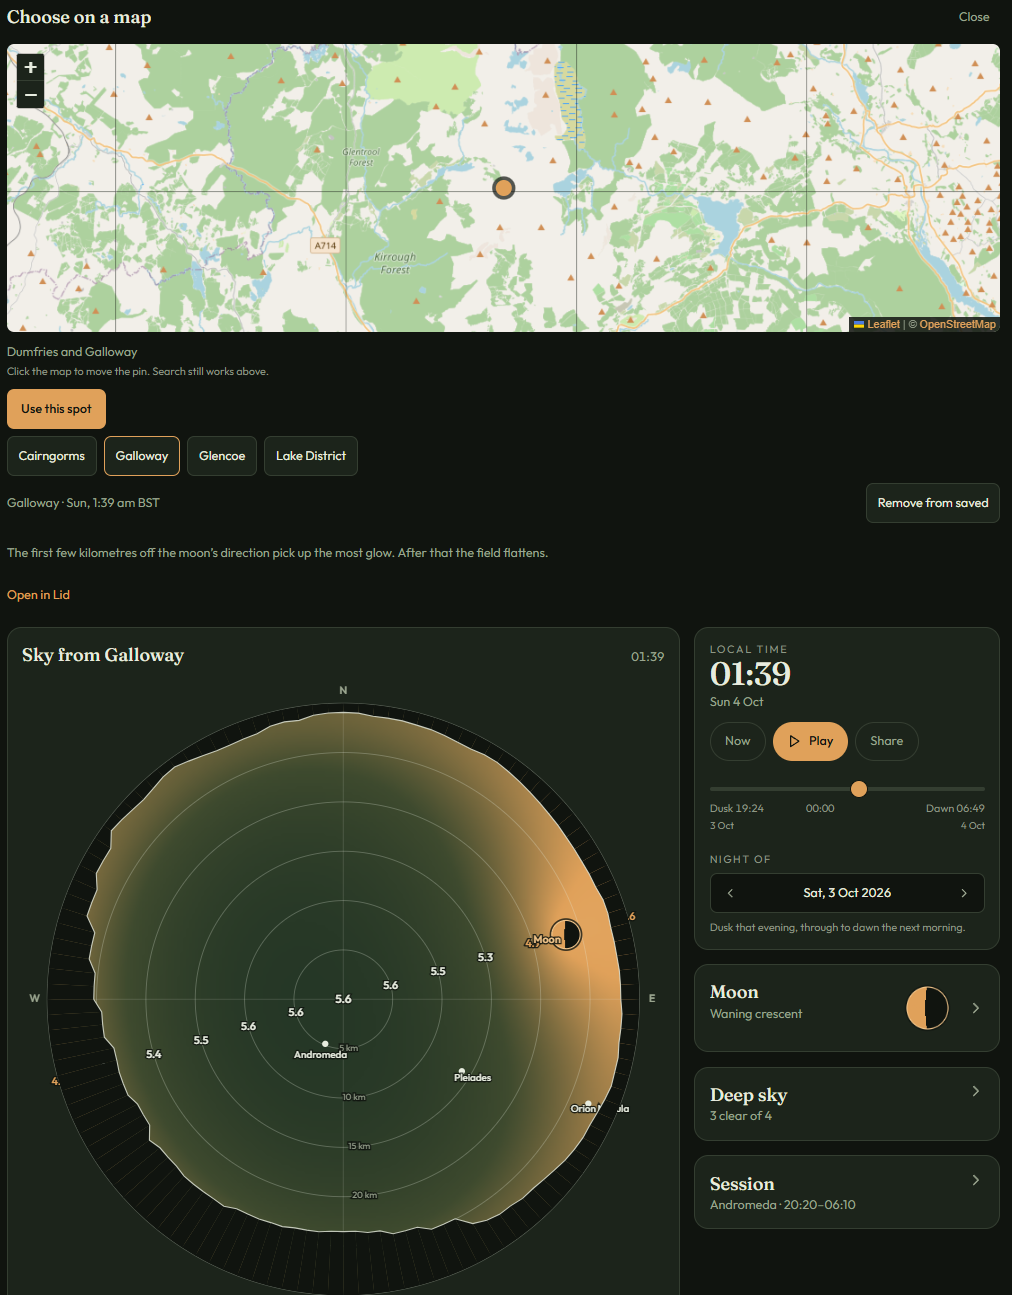1012x1295 pixels.
Task: Click the Dawn 06:49 label
Action: click(x=955, y=809)
